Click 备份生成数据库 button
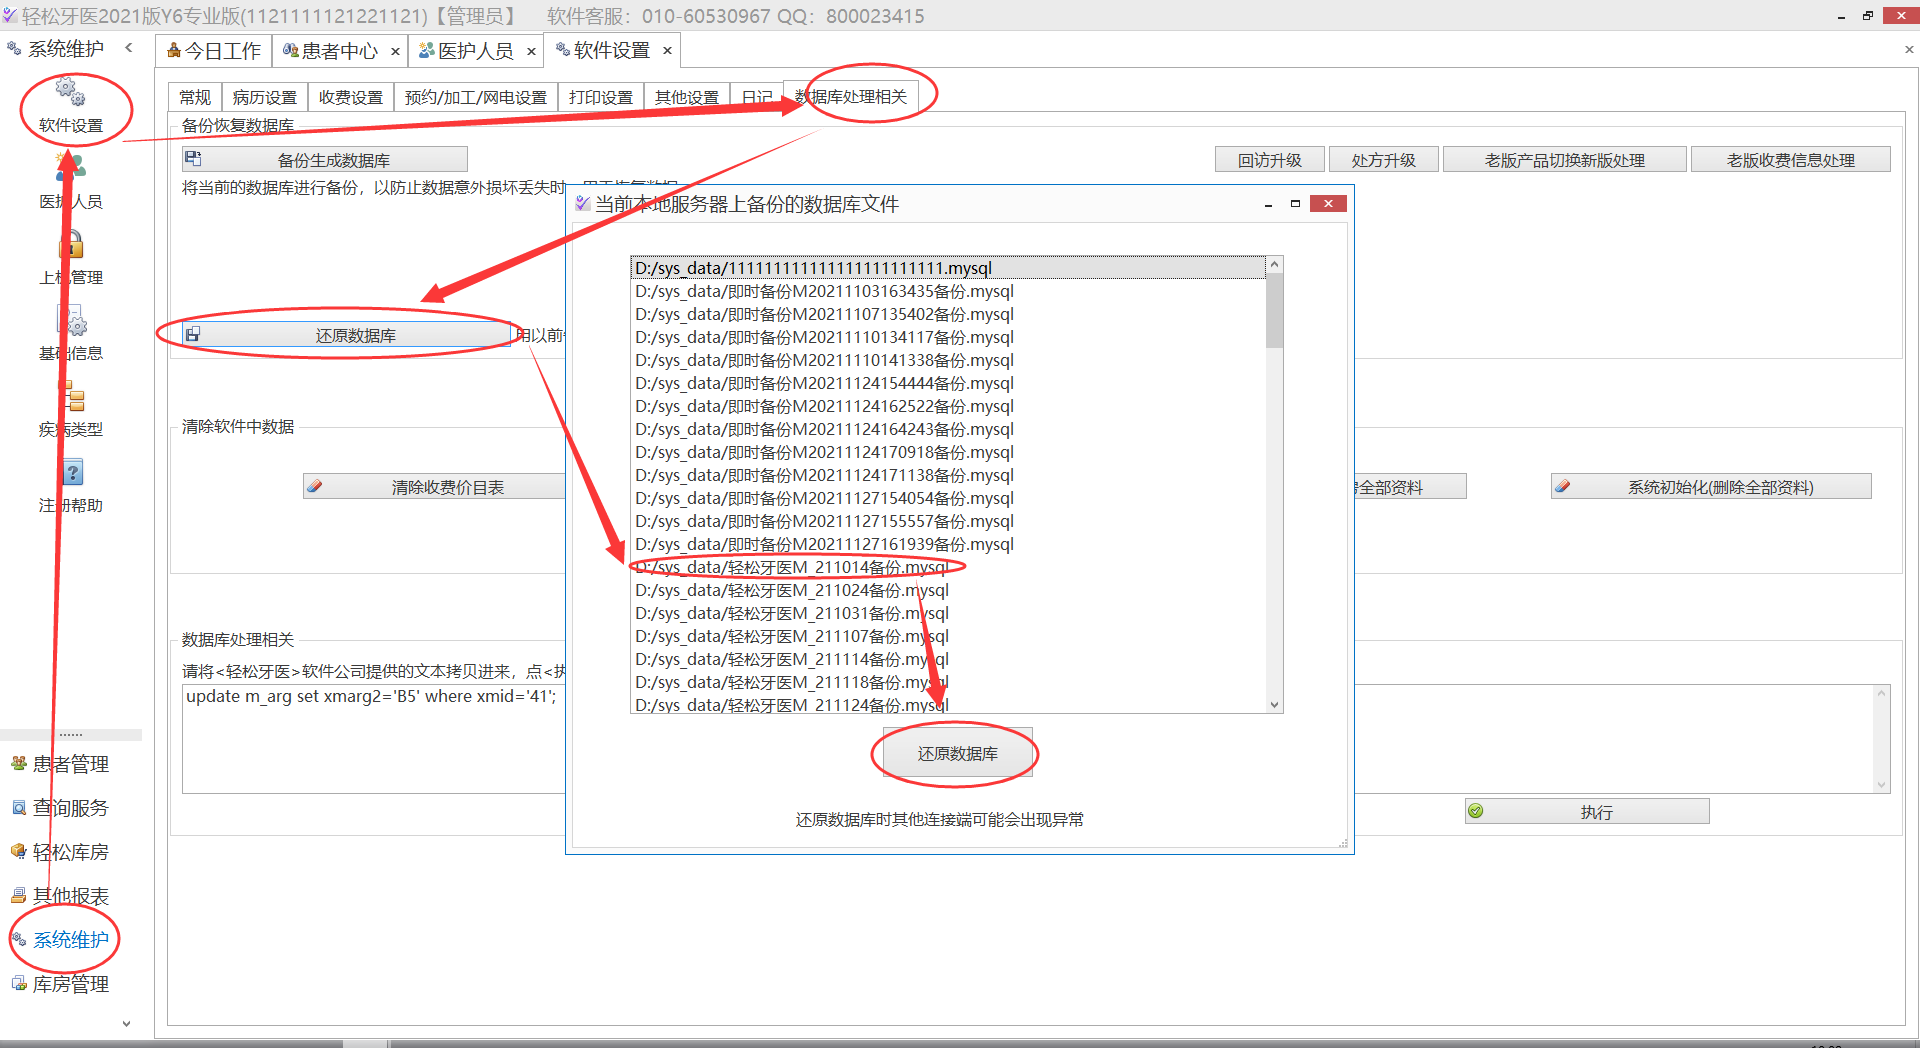The width and height of the screenshot is (1920, 1048). 325,160
